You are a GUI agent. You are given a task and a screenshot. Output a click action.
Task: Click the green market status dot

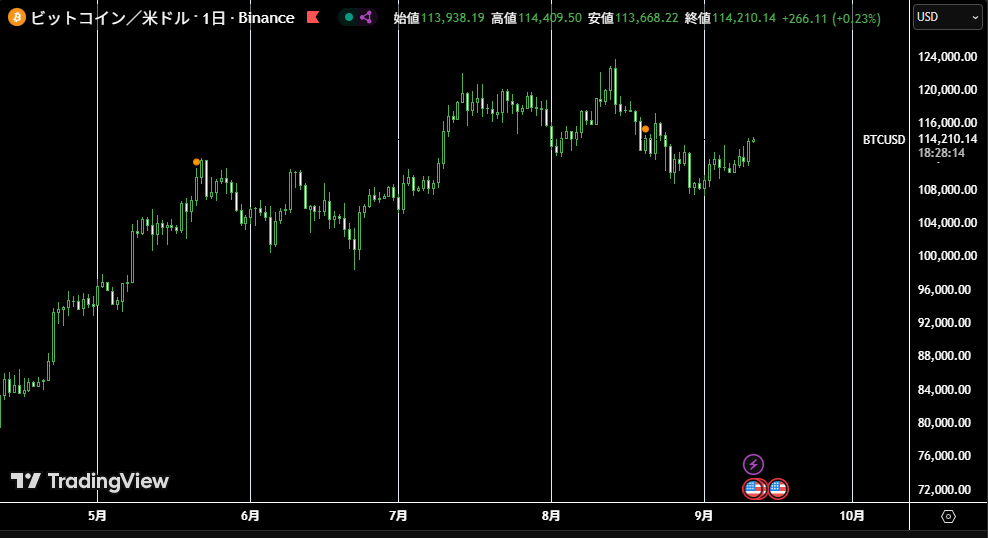[x=348, y=17]
